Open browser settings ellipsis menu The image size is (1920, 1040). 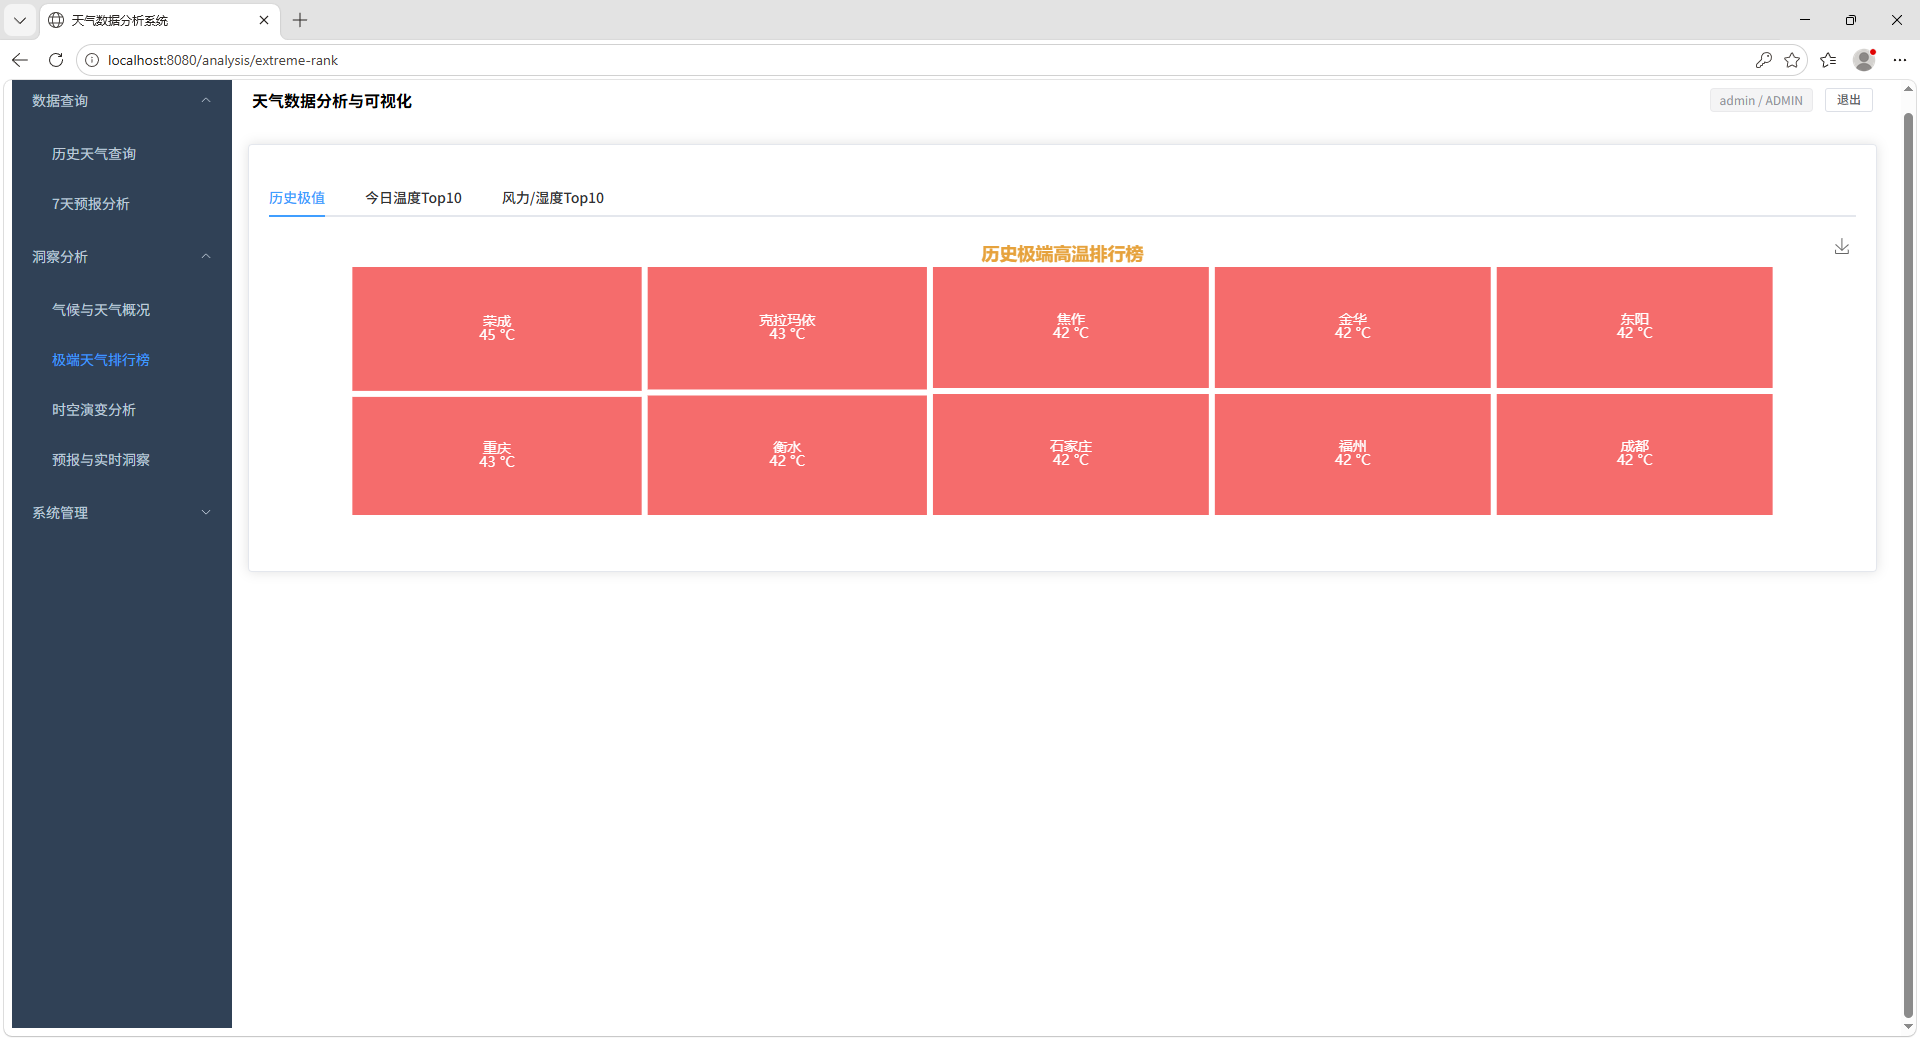tap(1899, 60)
